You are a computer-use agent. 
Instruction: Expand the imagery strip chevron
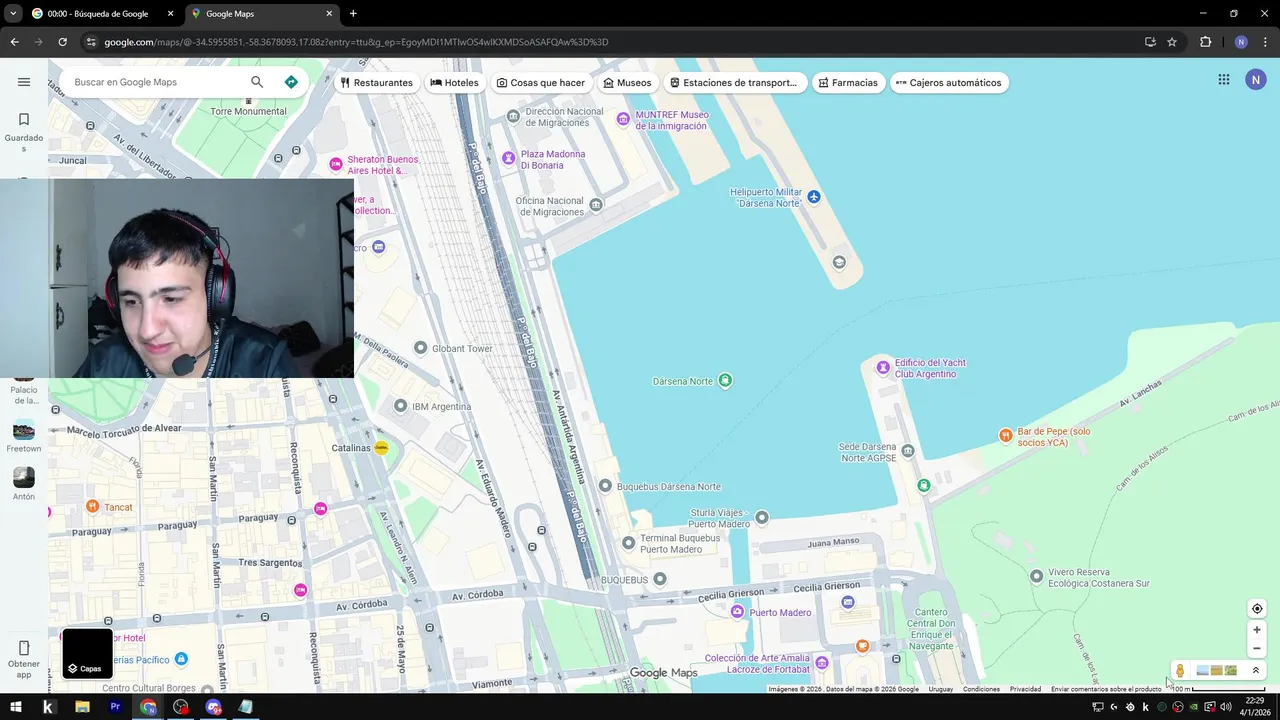[1256, 670]
